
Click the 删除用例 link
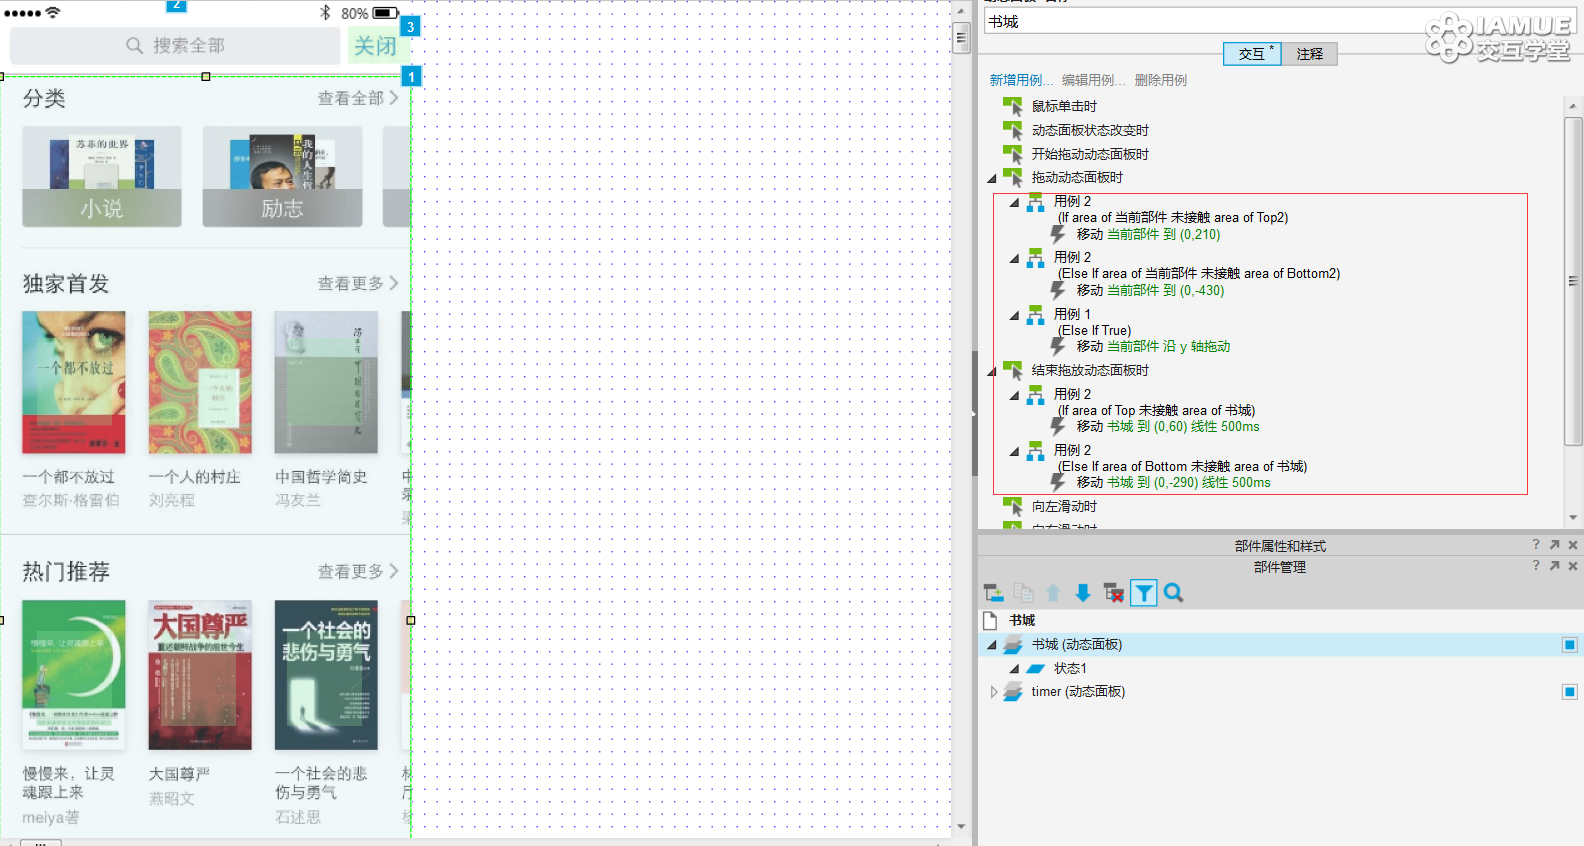[x=1161, y=80]
